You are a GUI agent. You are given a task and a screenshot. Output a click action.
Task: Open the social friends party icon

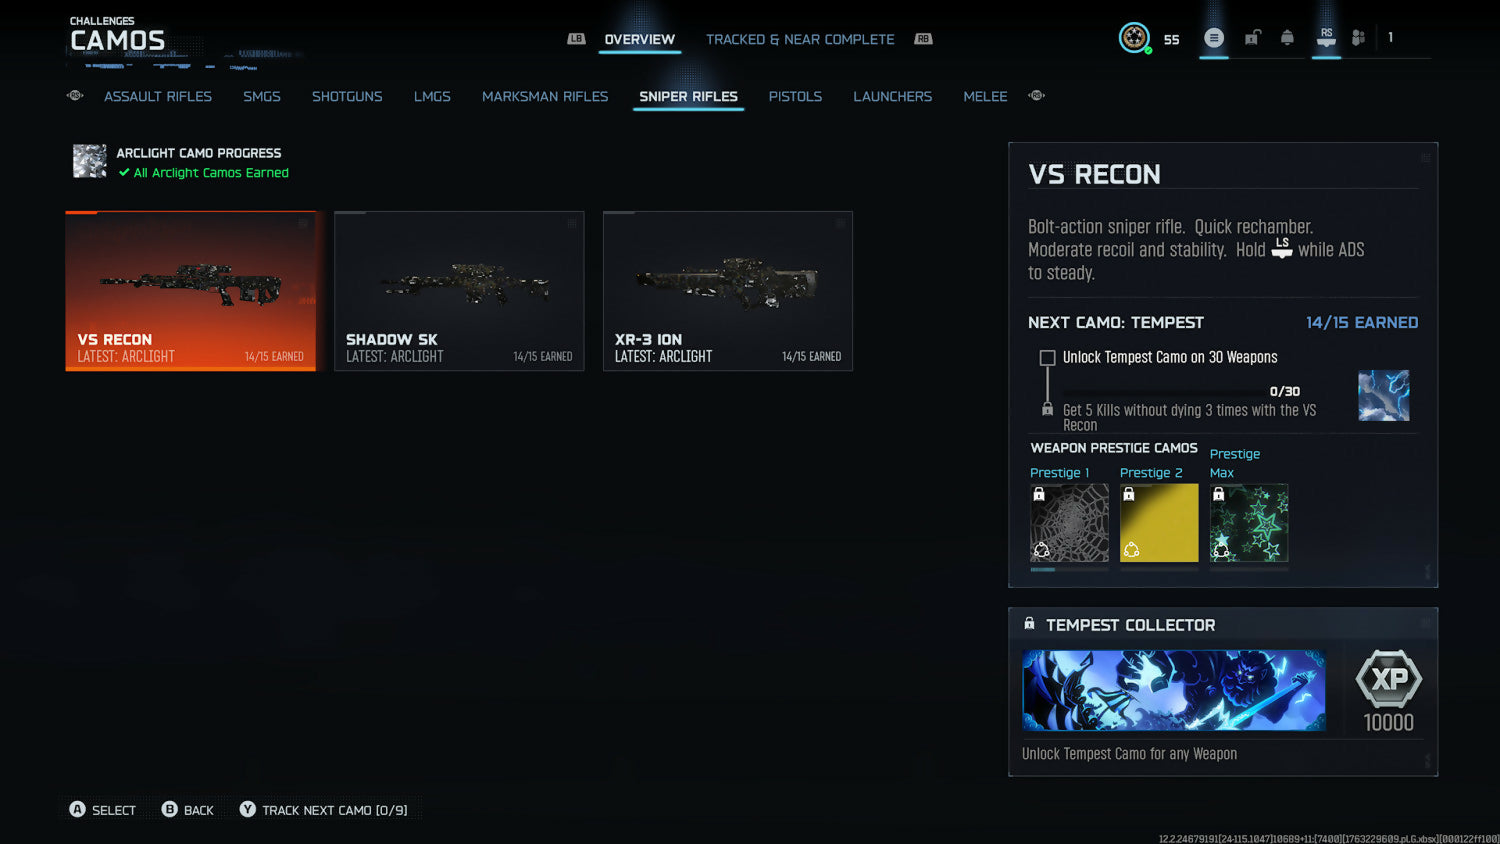(1358, 38)
